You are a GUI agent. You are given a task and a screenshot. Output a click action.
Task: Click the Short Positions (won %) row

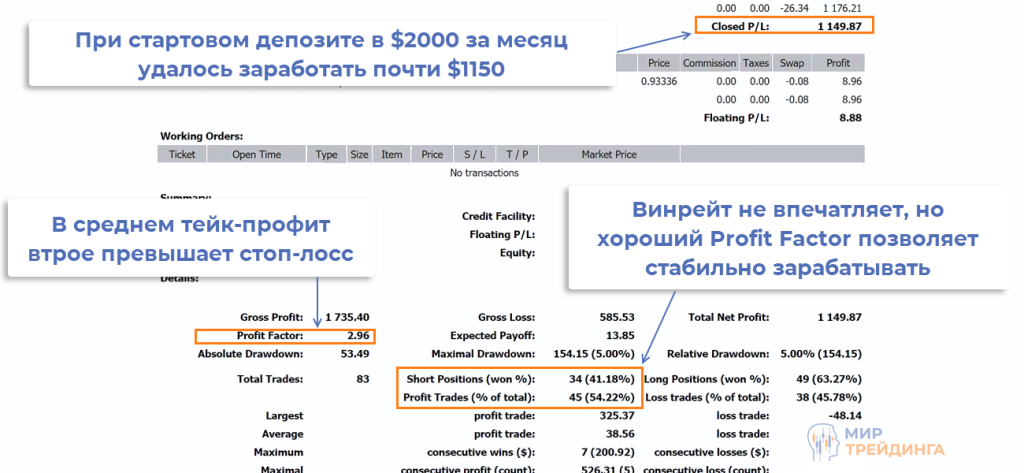point(521,380)
